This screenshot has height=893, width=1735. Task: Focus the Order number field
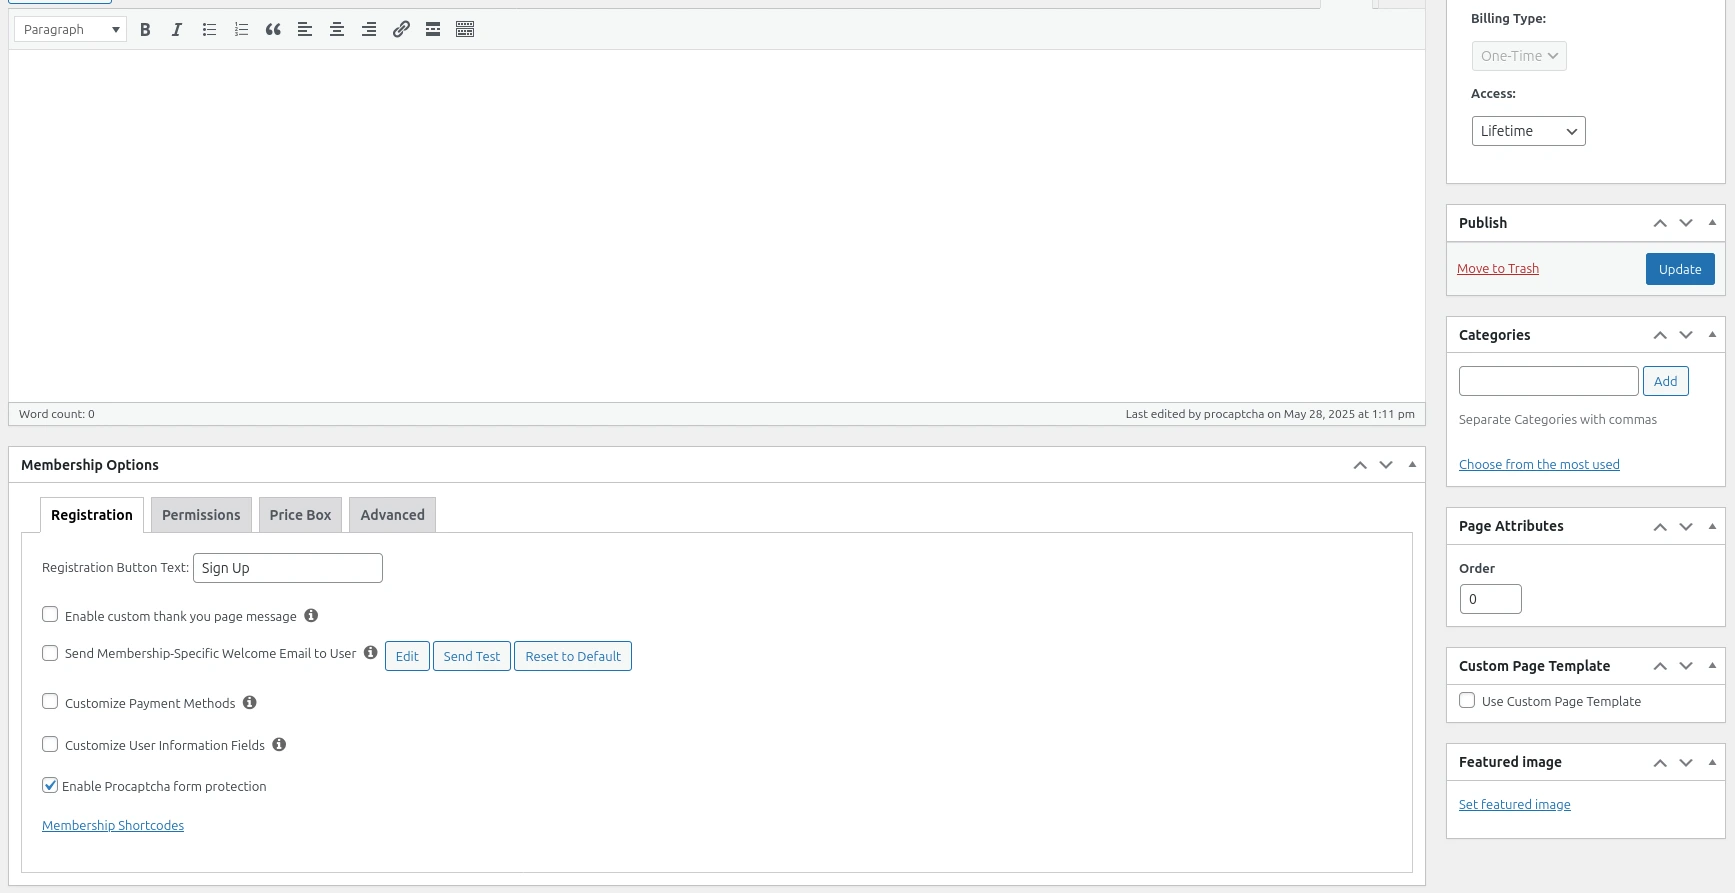[1491, 599]
